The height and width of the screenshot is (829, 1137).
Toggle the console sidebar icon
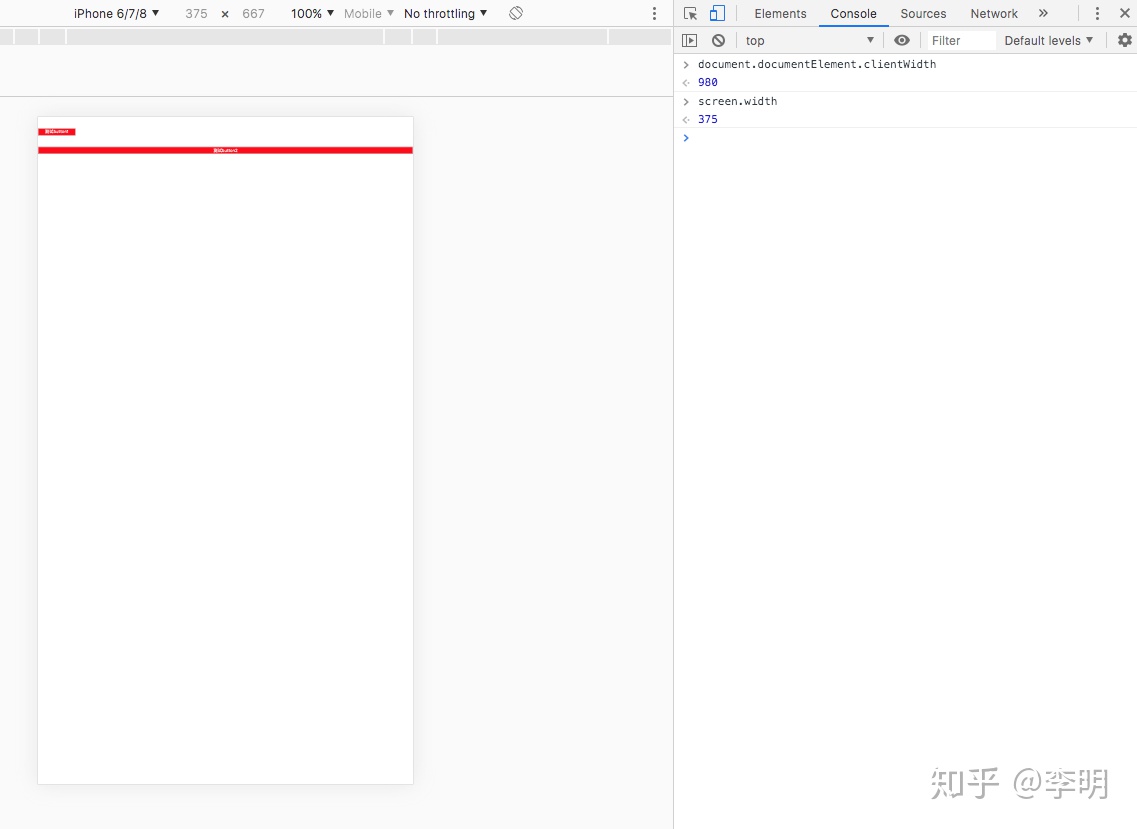pos(690,41)
